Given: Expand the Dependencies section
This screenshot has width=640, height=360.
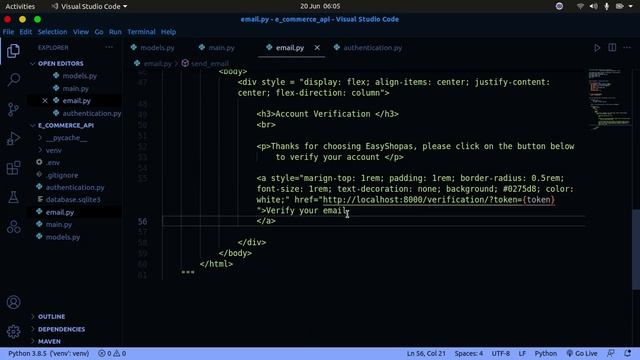Looking at the screenshot, I should pyautogui.click(x=61, y=329).
